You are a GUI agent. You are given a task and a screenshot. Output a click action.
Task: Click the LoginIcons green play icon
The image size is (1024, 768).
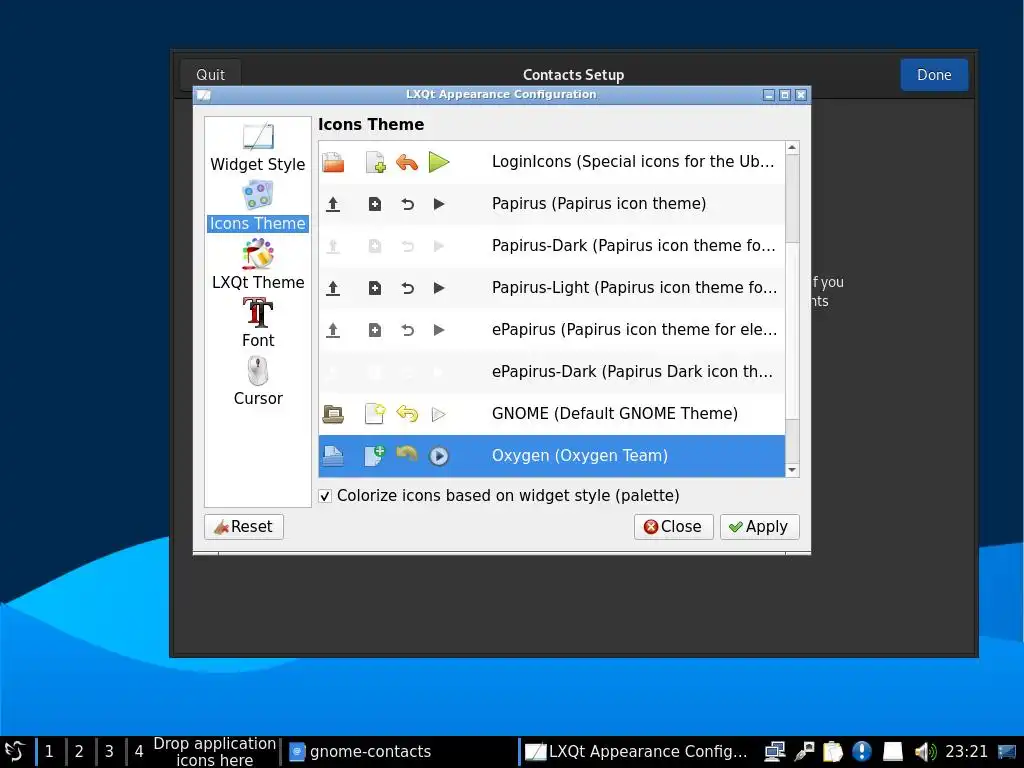439,162
